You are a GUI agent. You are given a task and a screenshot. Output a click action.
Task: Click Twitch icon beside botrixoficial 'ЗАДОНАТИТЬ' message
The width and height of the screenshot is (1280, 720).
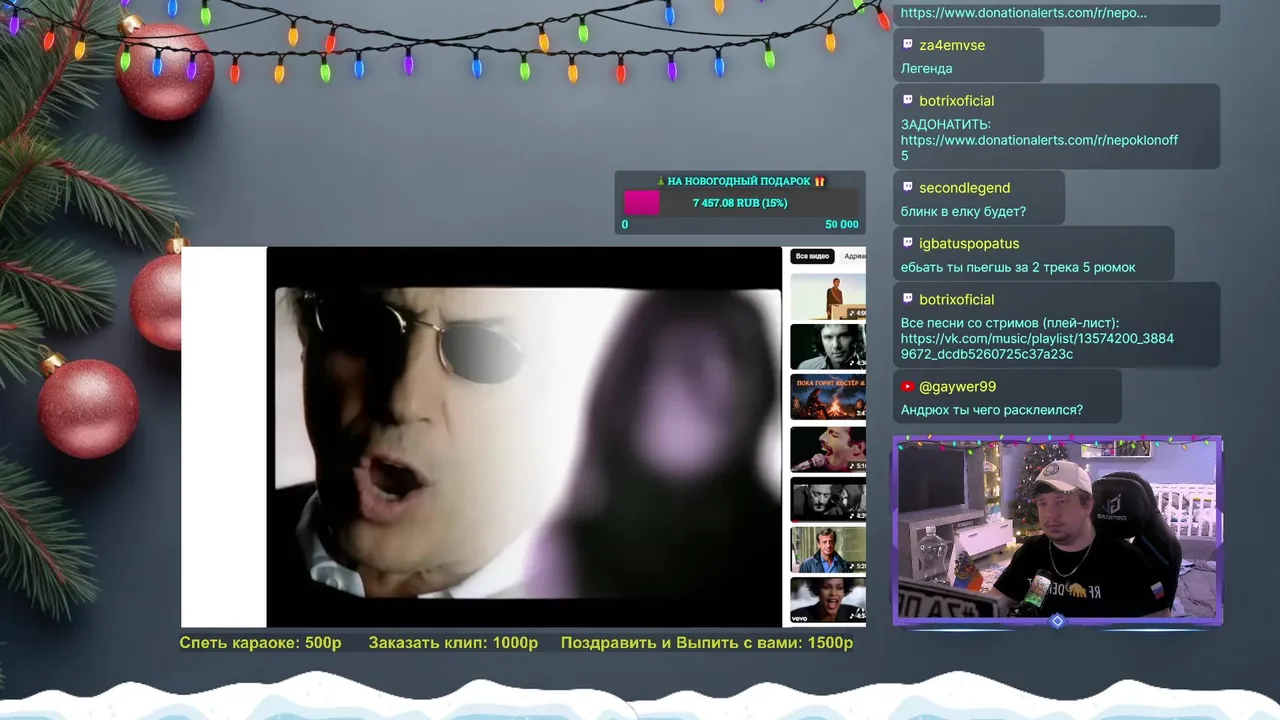click(908, 100)
